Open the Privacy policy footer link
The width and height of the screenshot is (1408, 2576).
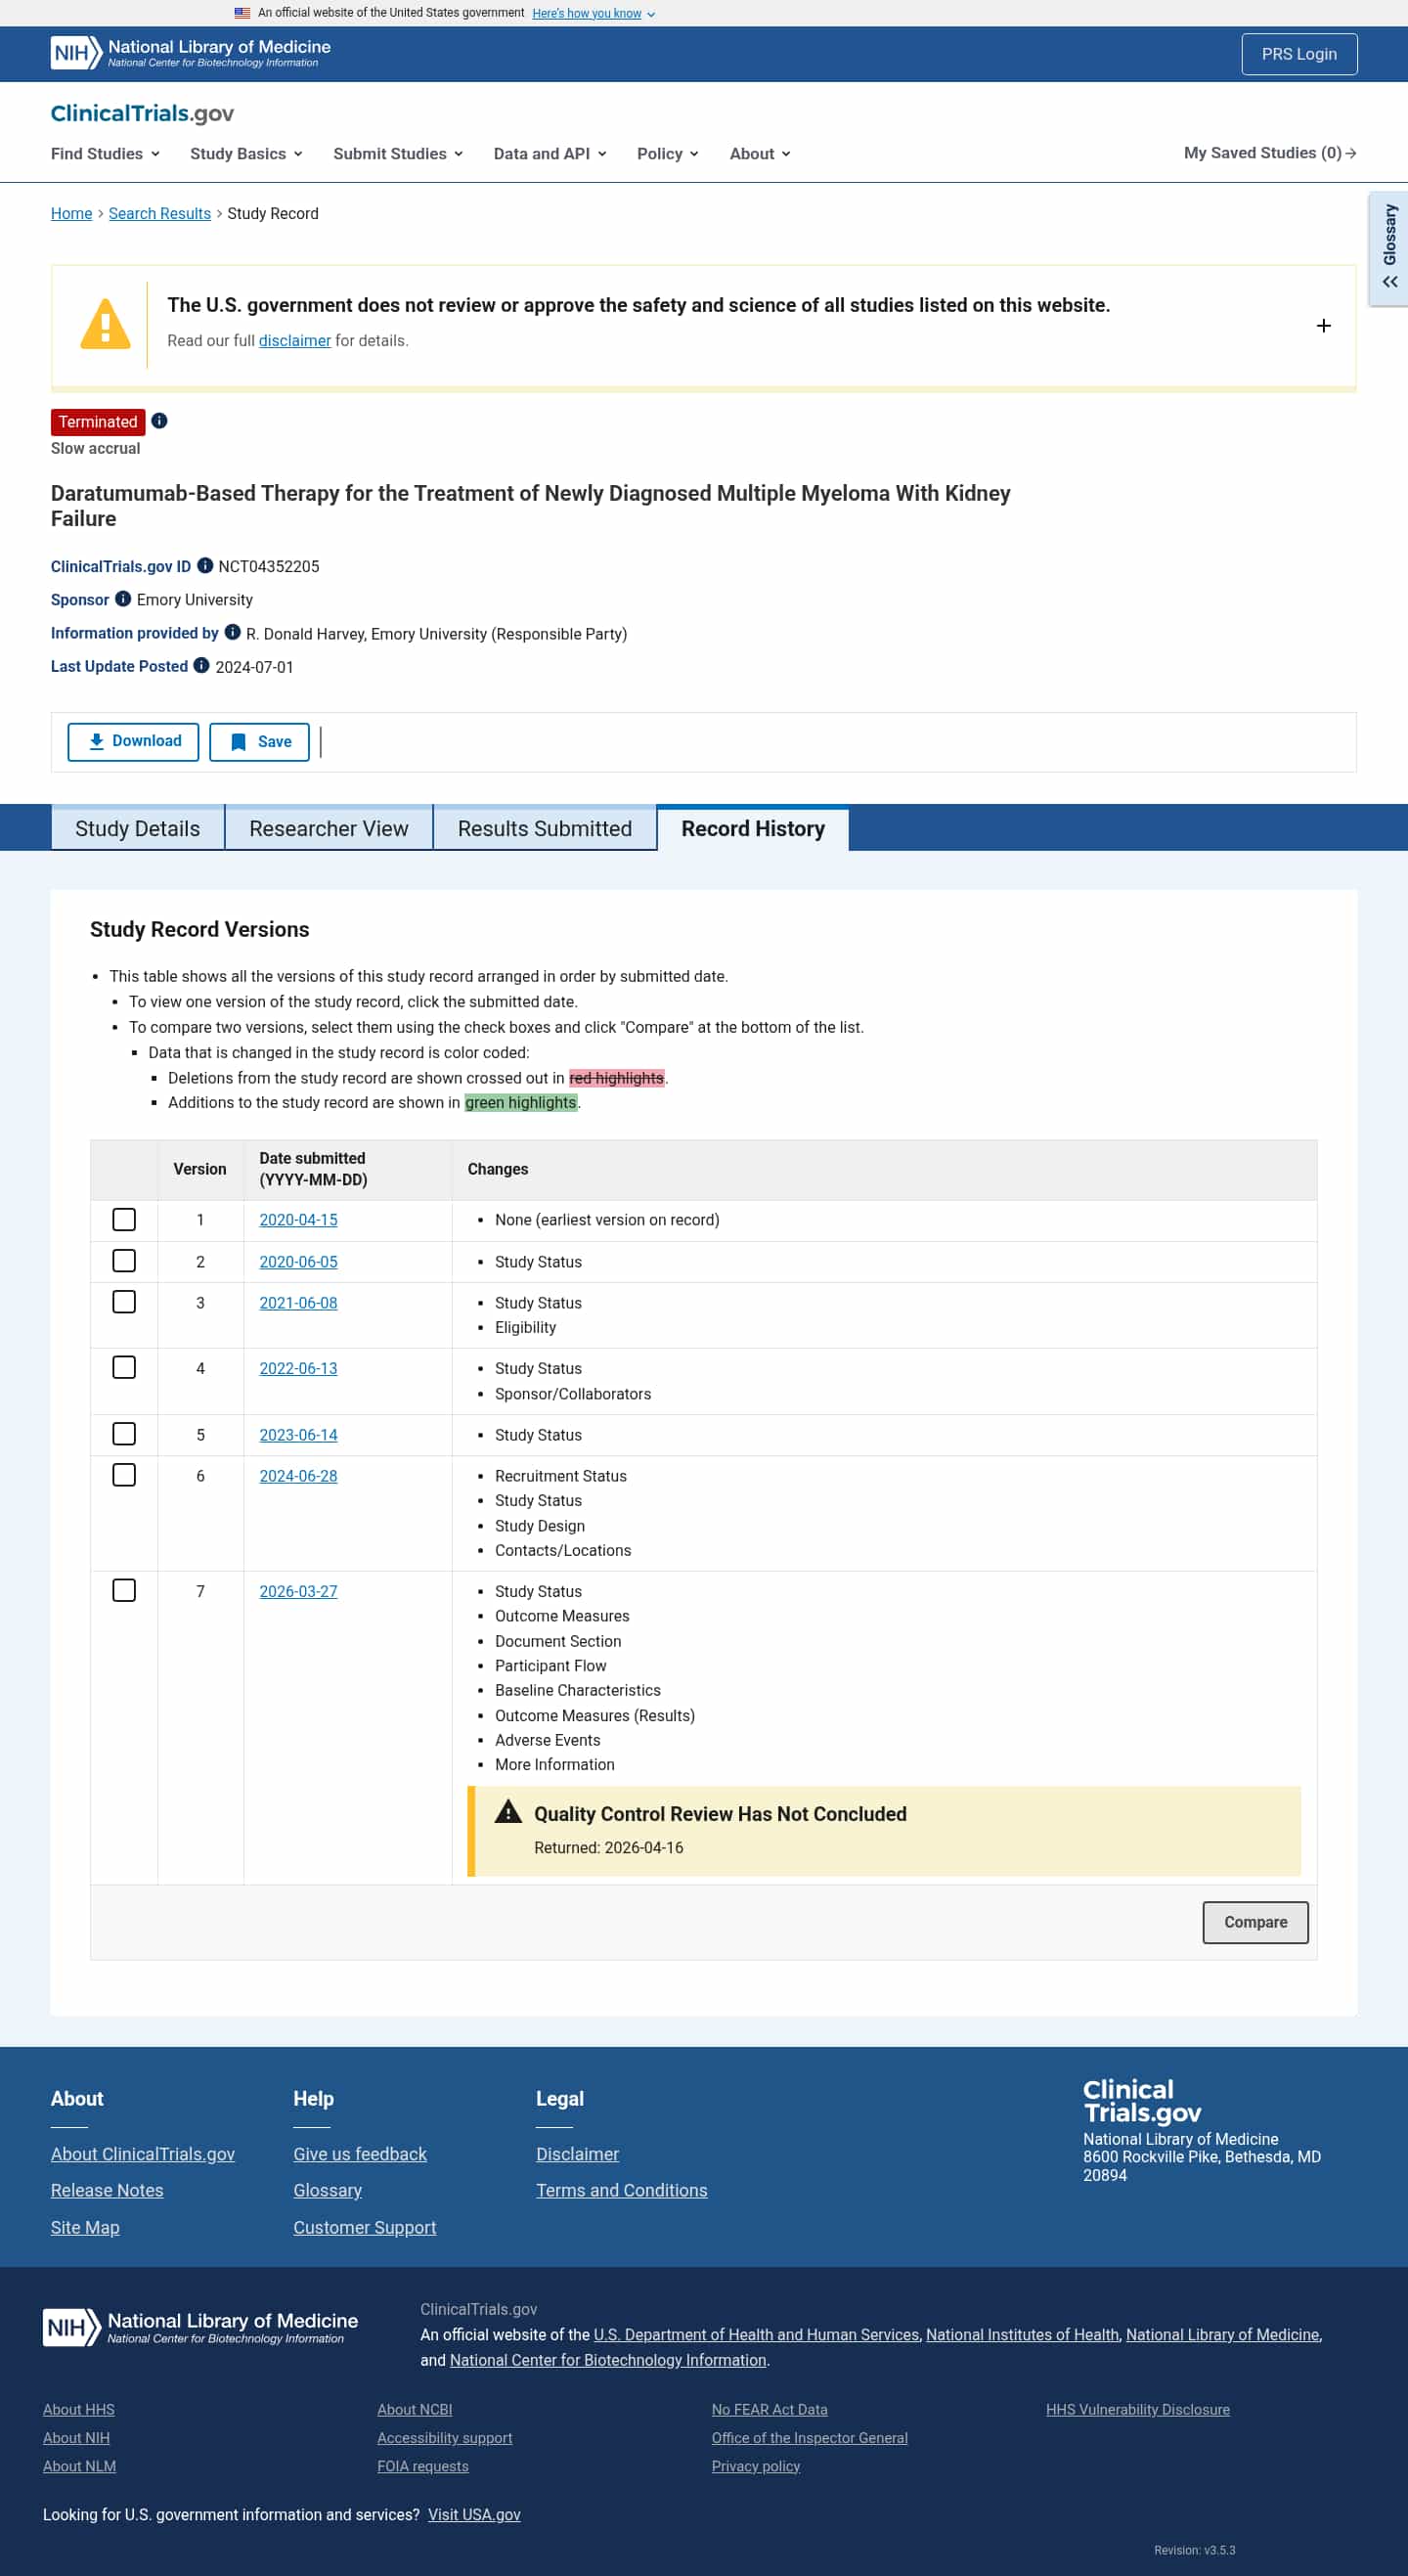(756, 2466)
